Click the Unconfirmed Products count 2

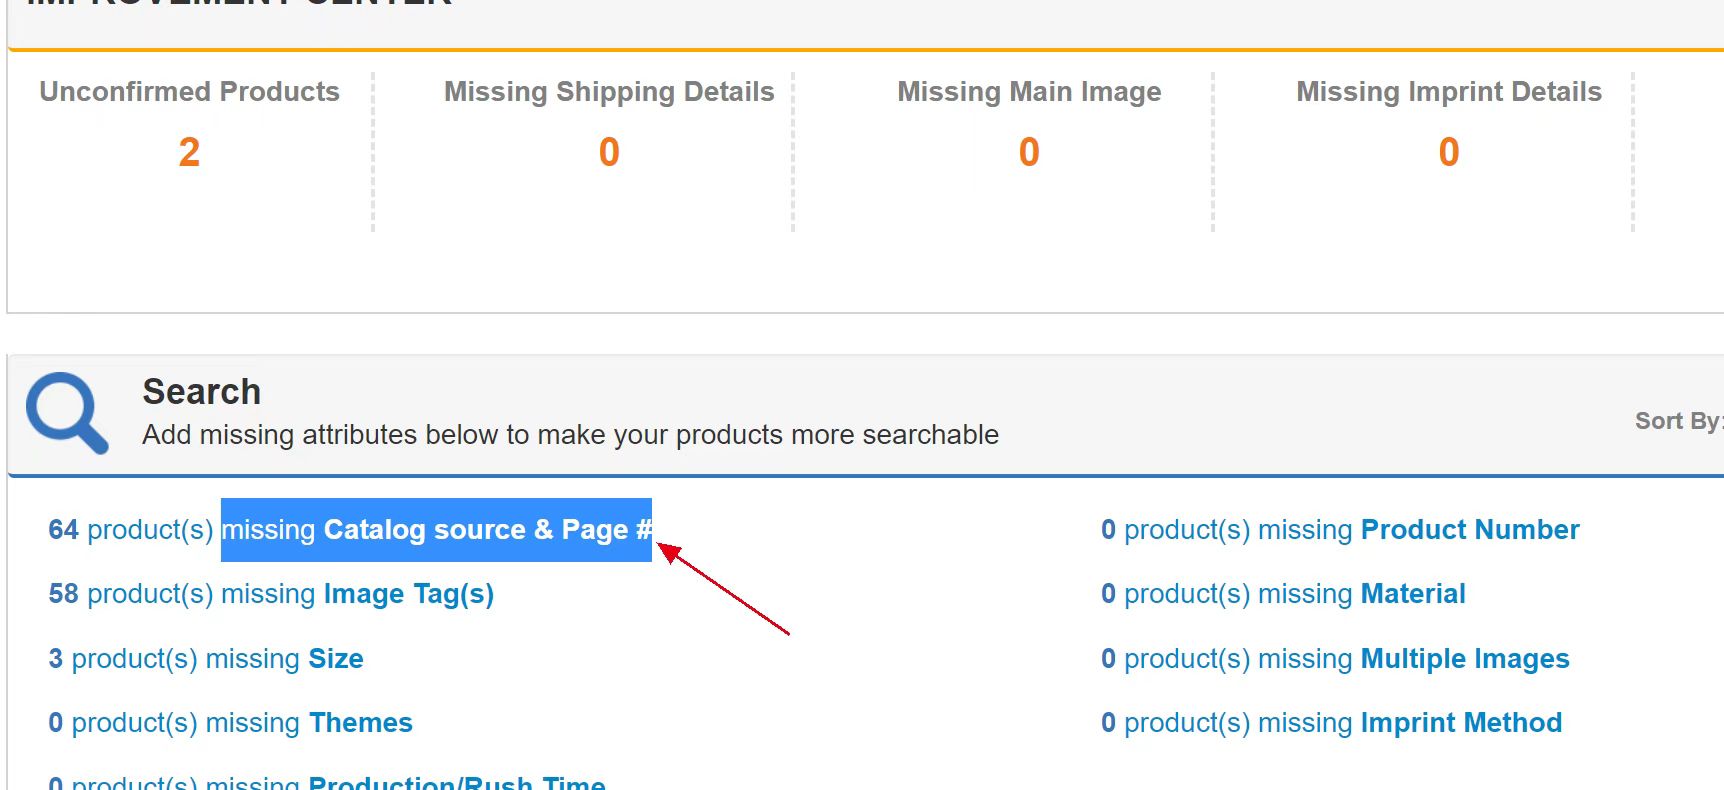point(189,152)
